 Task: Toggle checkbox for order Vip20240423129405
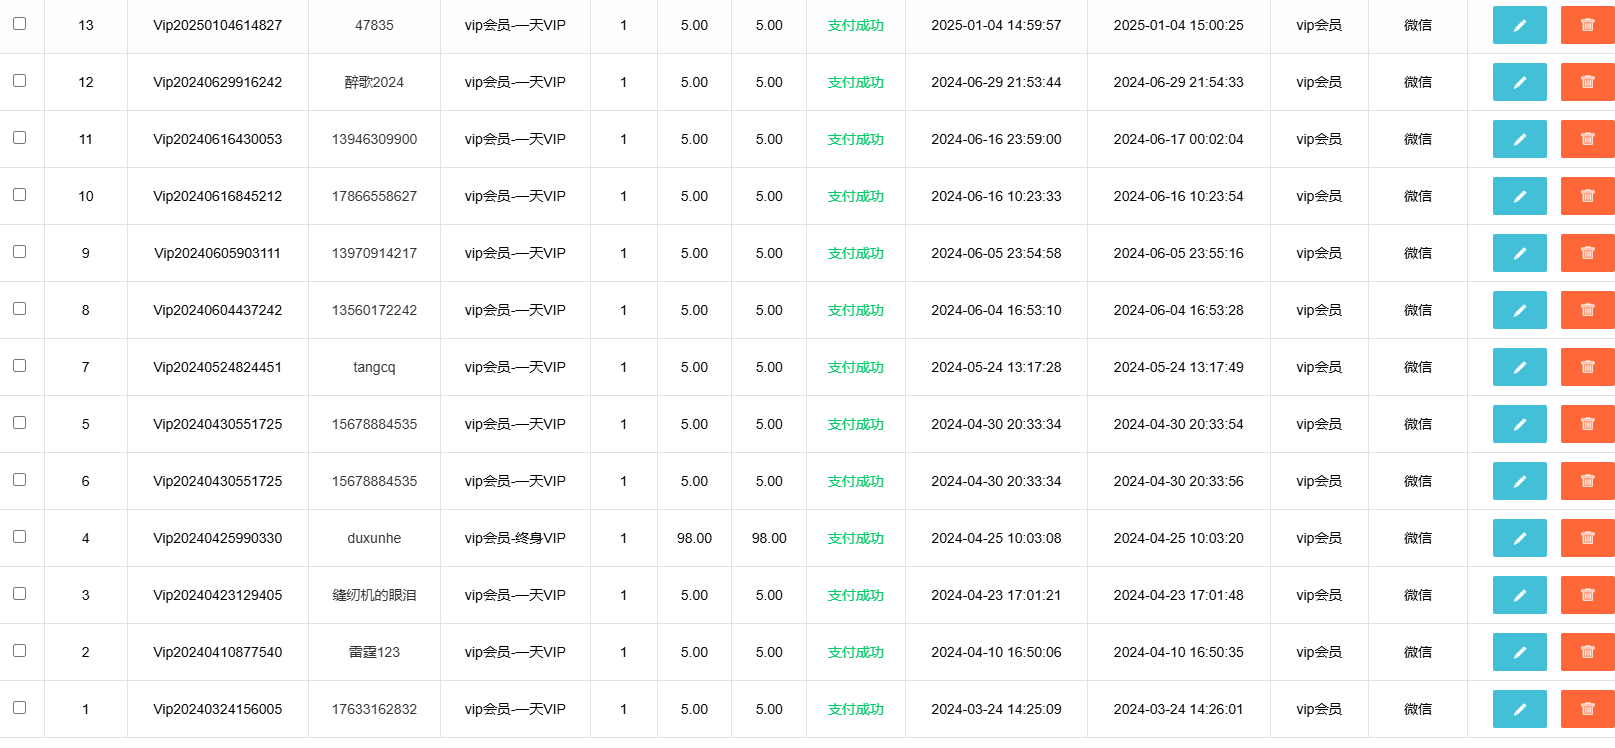[19, 593]
